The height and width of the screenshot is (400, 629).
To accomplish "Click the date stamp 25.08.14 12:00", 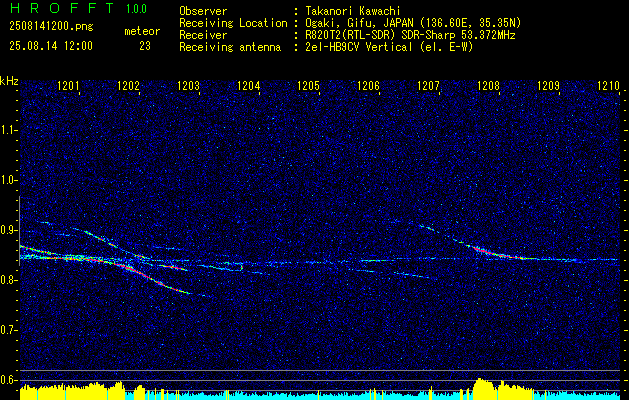I will (x=51, y=45).
